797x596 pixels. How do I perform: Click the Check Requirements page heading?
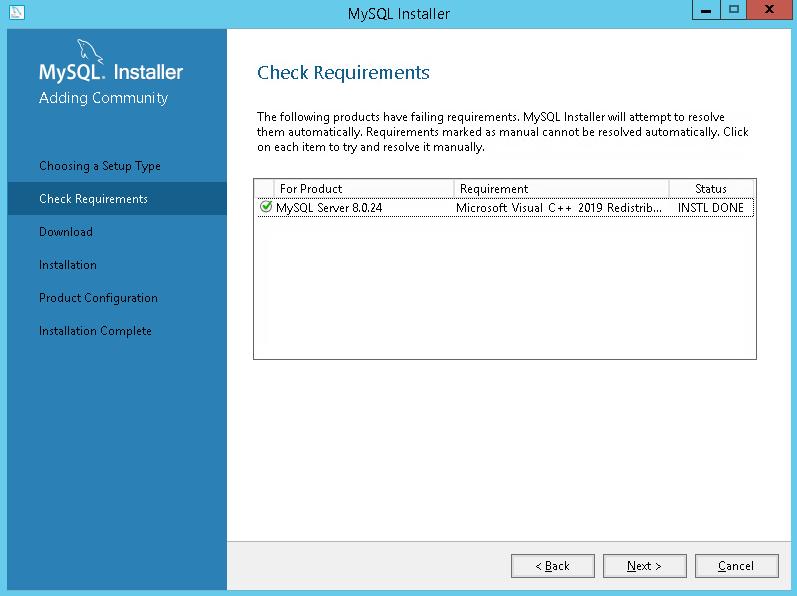(x=343, y=73)
